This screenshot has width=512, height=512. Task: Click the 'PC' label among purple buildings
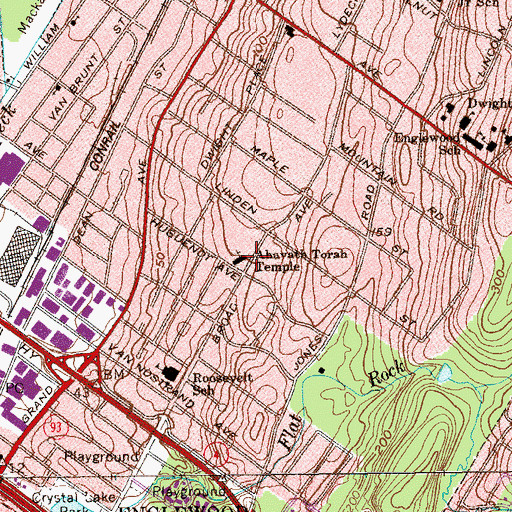pos(15,389)
